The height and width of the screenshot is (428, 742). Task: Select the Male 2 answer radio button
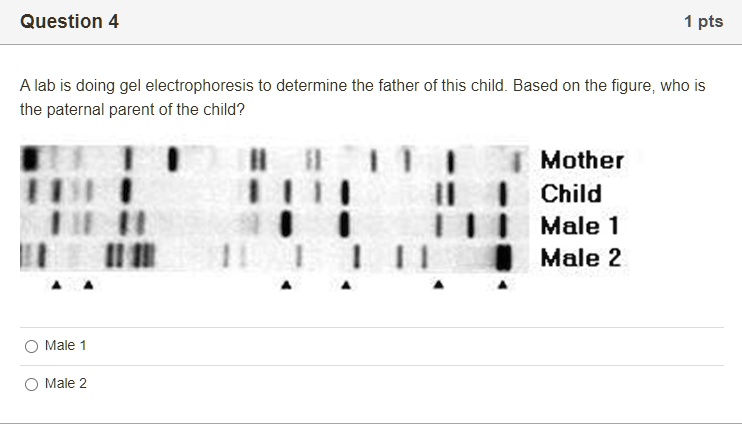pos(32,384)
